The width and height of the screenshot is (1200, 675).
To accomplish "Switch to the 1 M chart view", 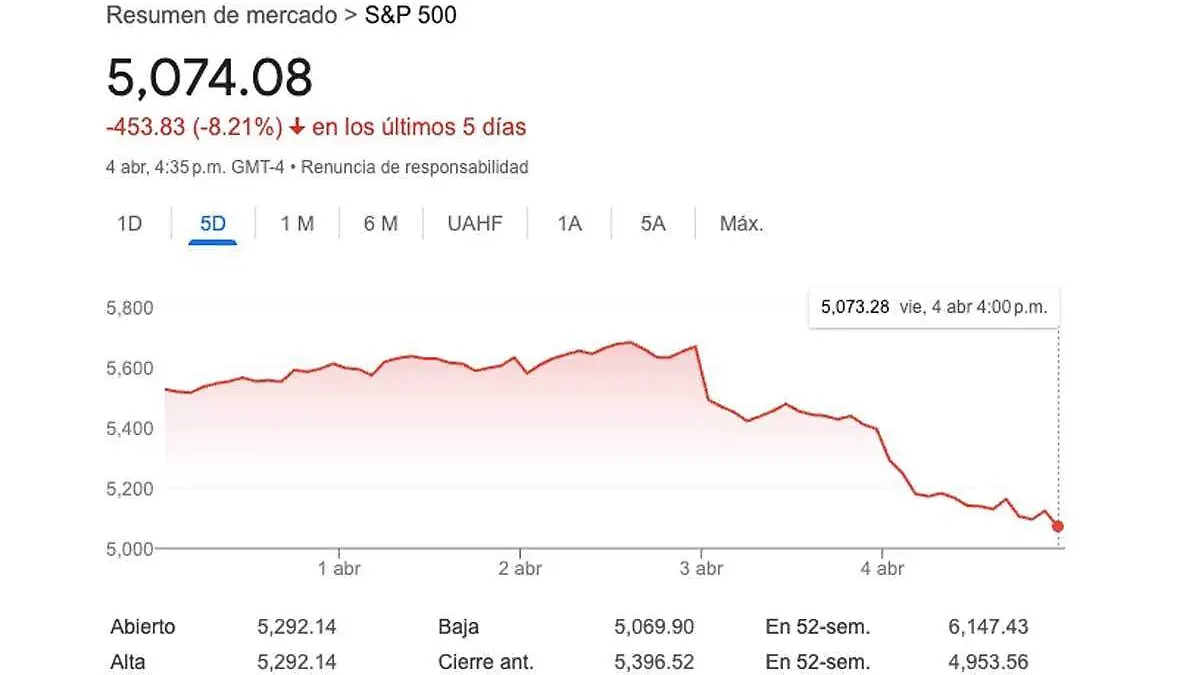I will coord(296,223).
